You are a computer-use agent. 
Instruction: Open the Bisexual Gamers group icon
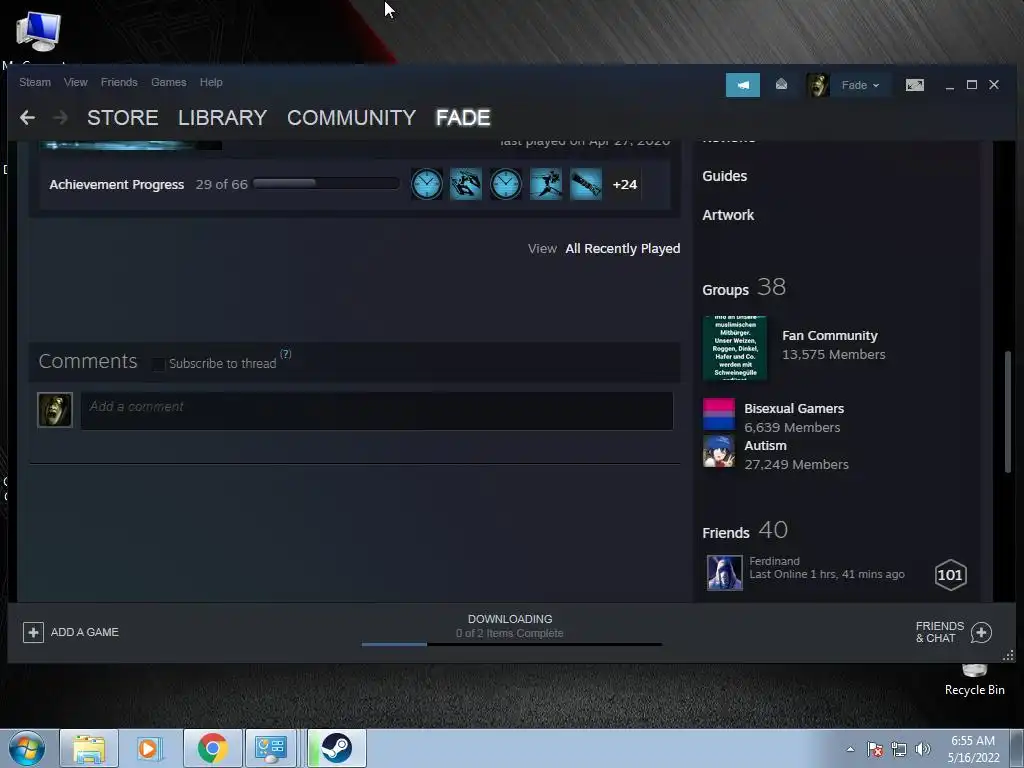pos(718,415)
